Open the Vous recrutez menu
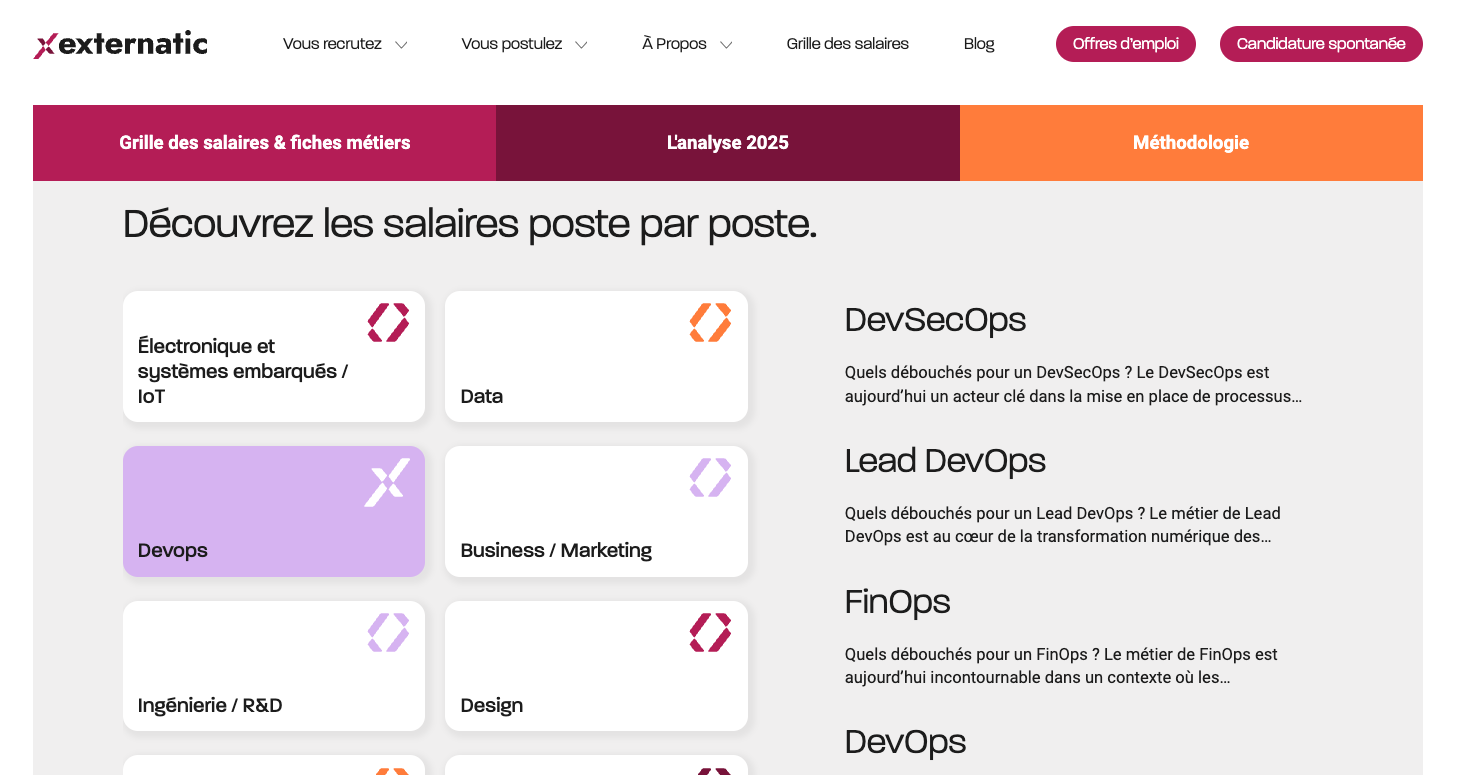Image resolution: width=1460 pixels, height=775 pixels. (x=332, y=44)
